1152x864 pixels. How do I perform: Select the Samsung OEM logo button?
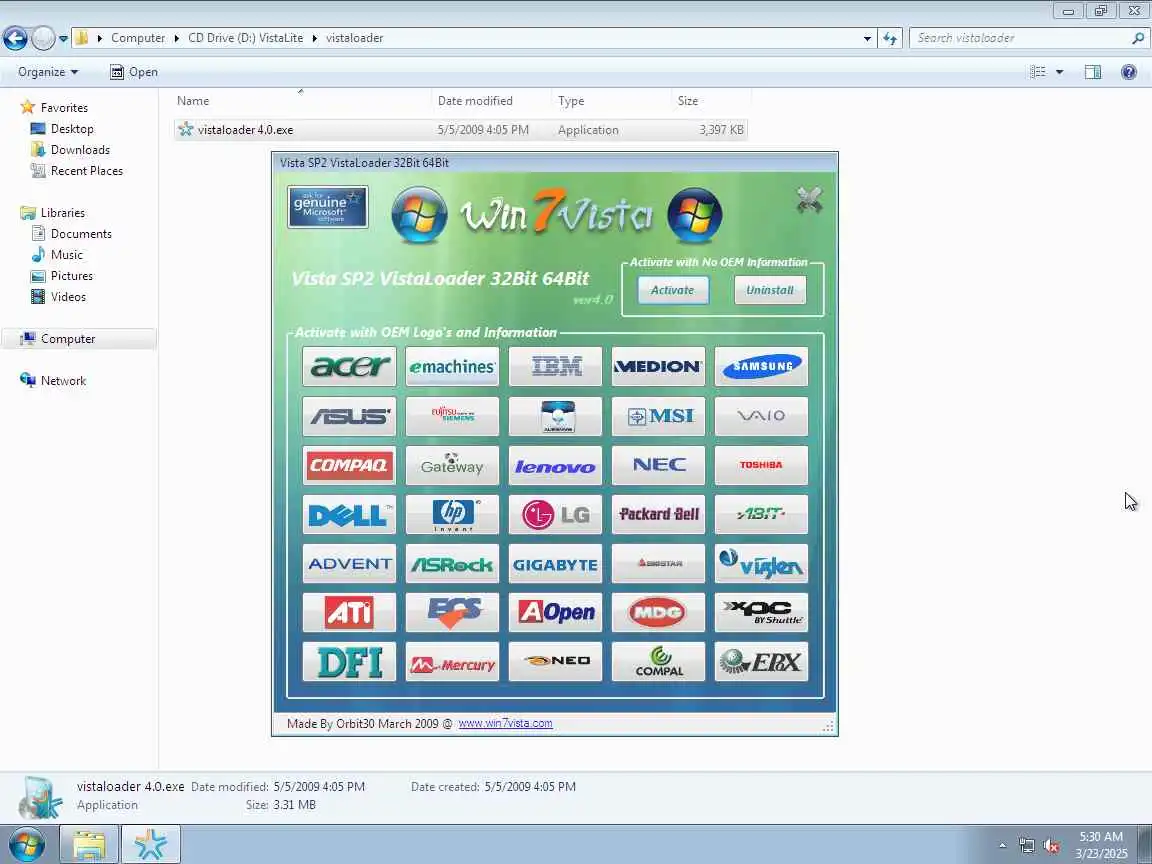(761, 366)
